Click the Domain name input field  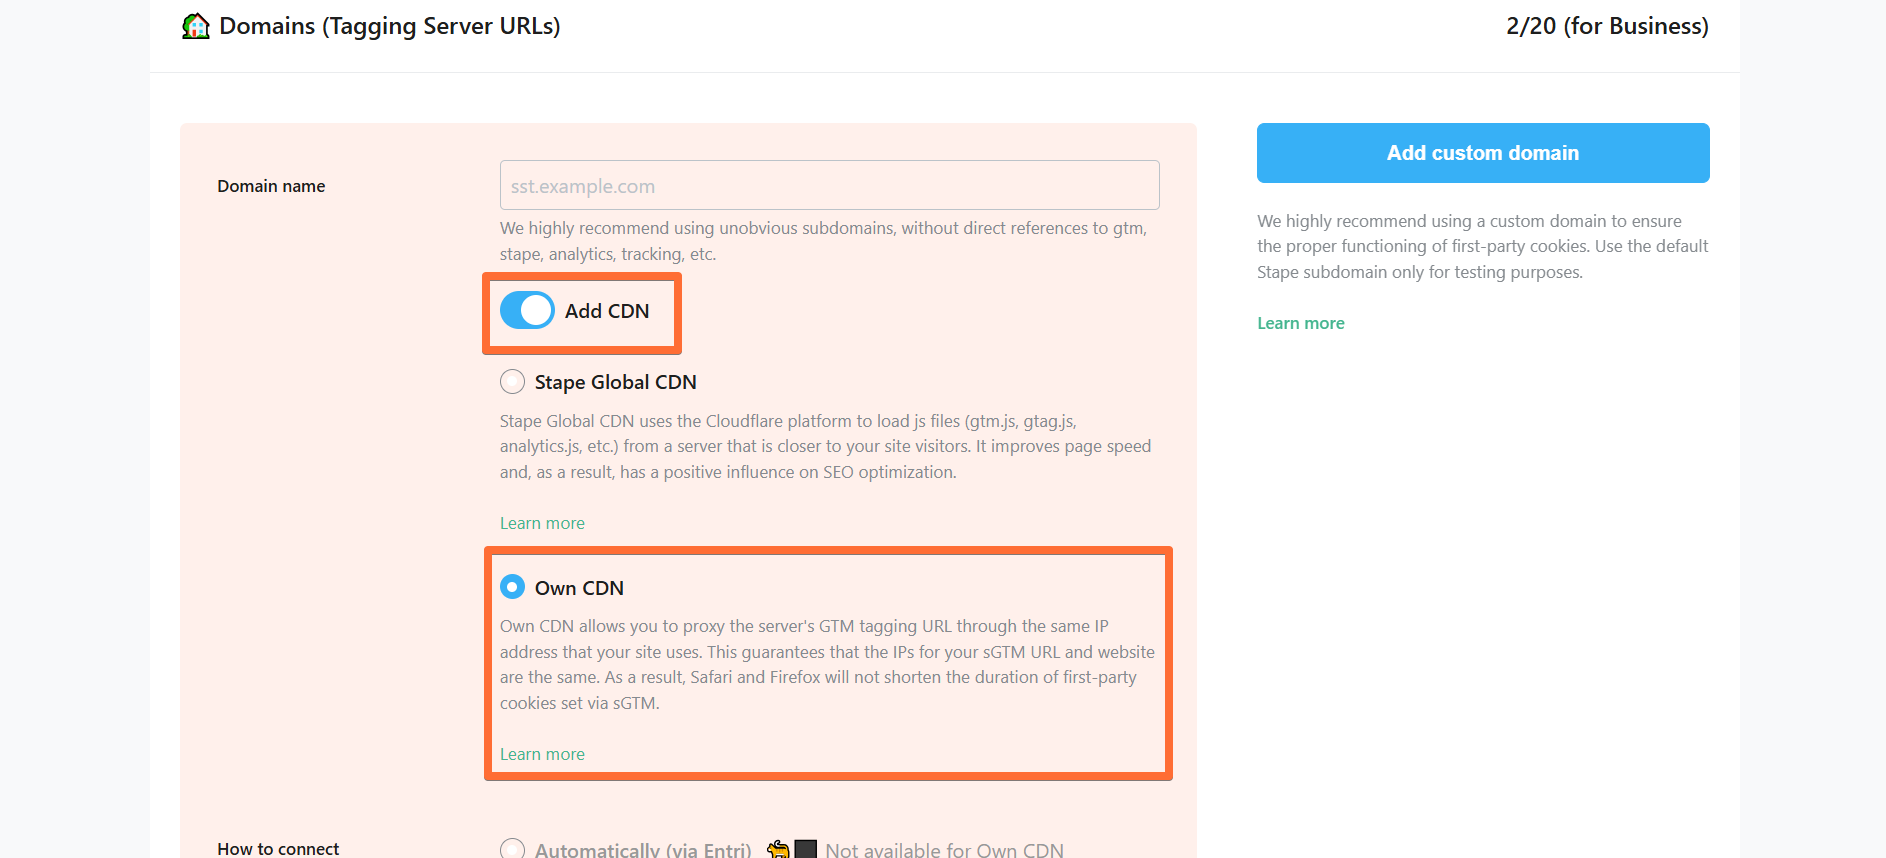[x=829, y=185]
